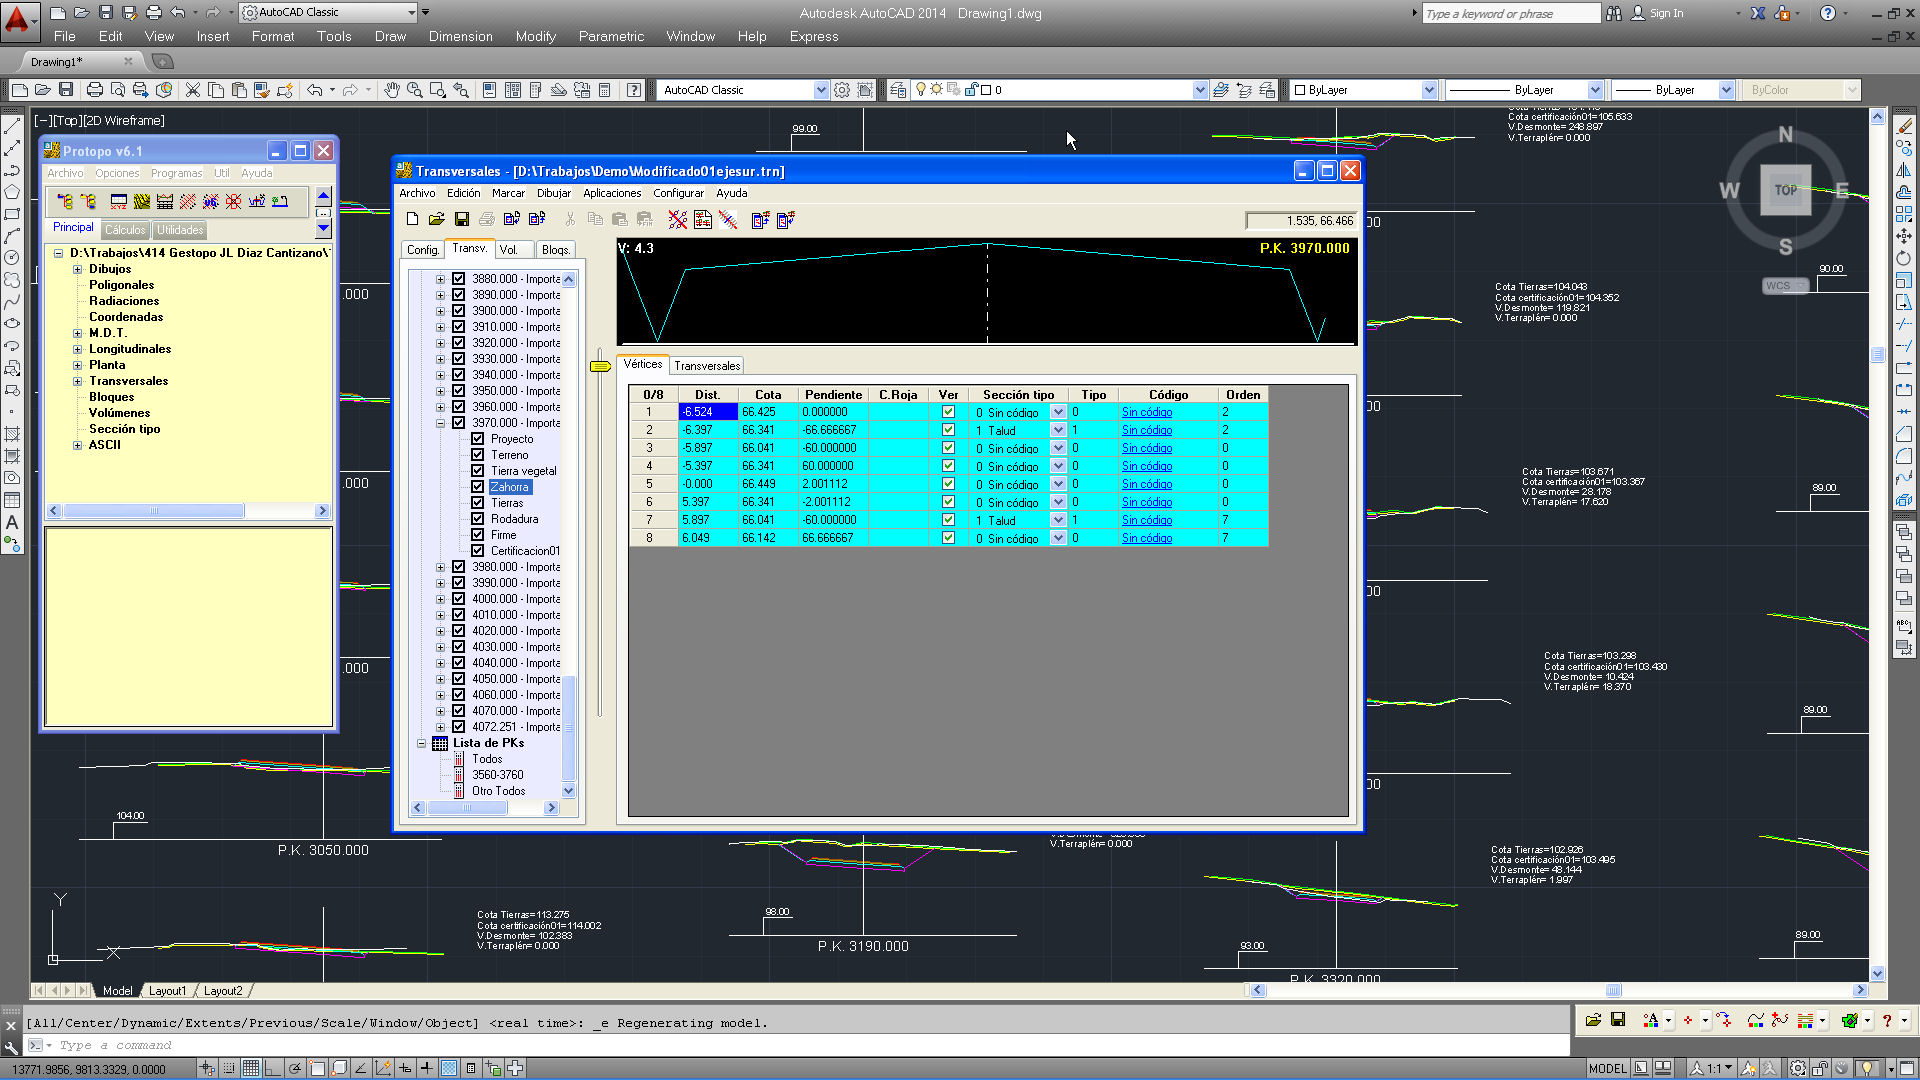Collapse the 3970.000 tree node
1920x1080 pixels.
440,423
